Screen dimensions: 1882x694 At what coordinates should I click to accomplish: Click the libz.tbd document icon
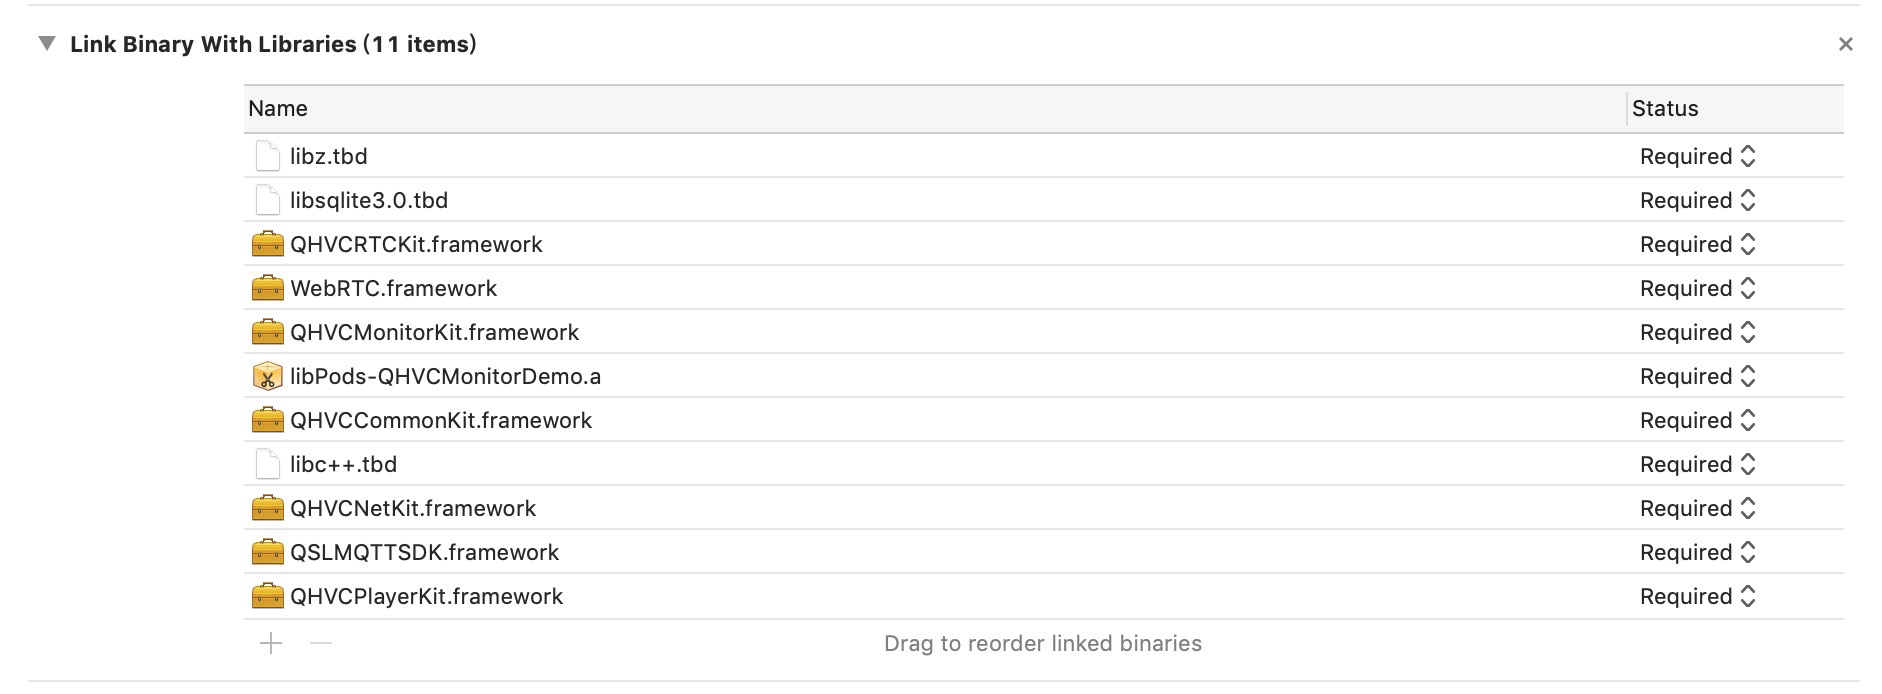[x=267, y=156]
